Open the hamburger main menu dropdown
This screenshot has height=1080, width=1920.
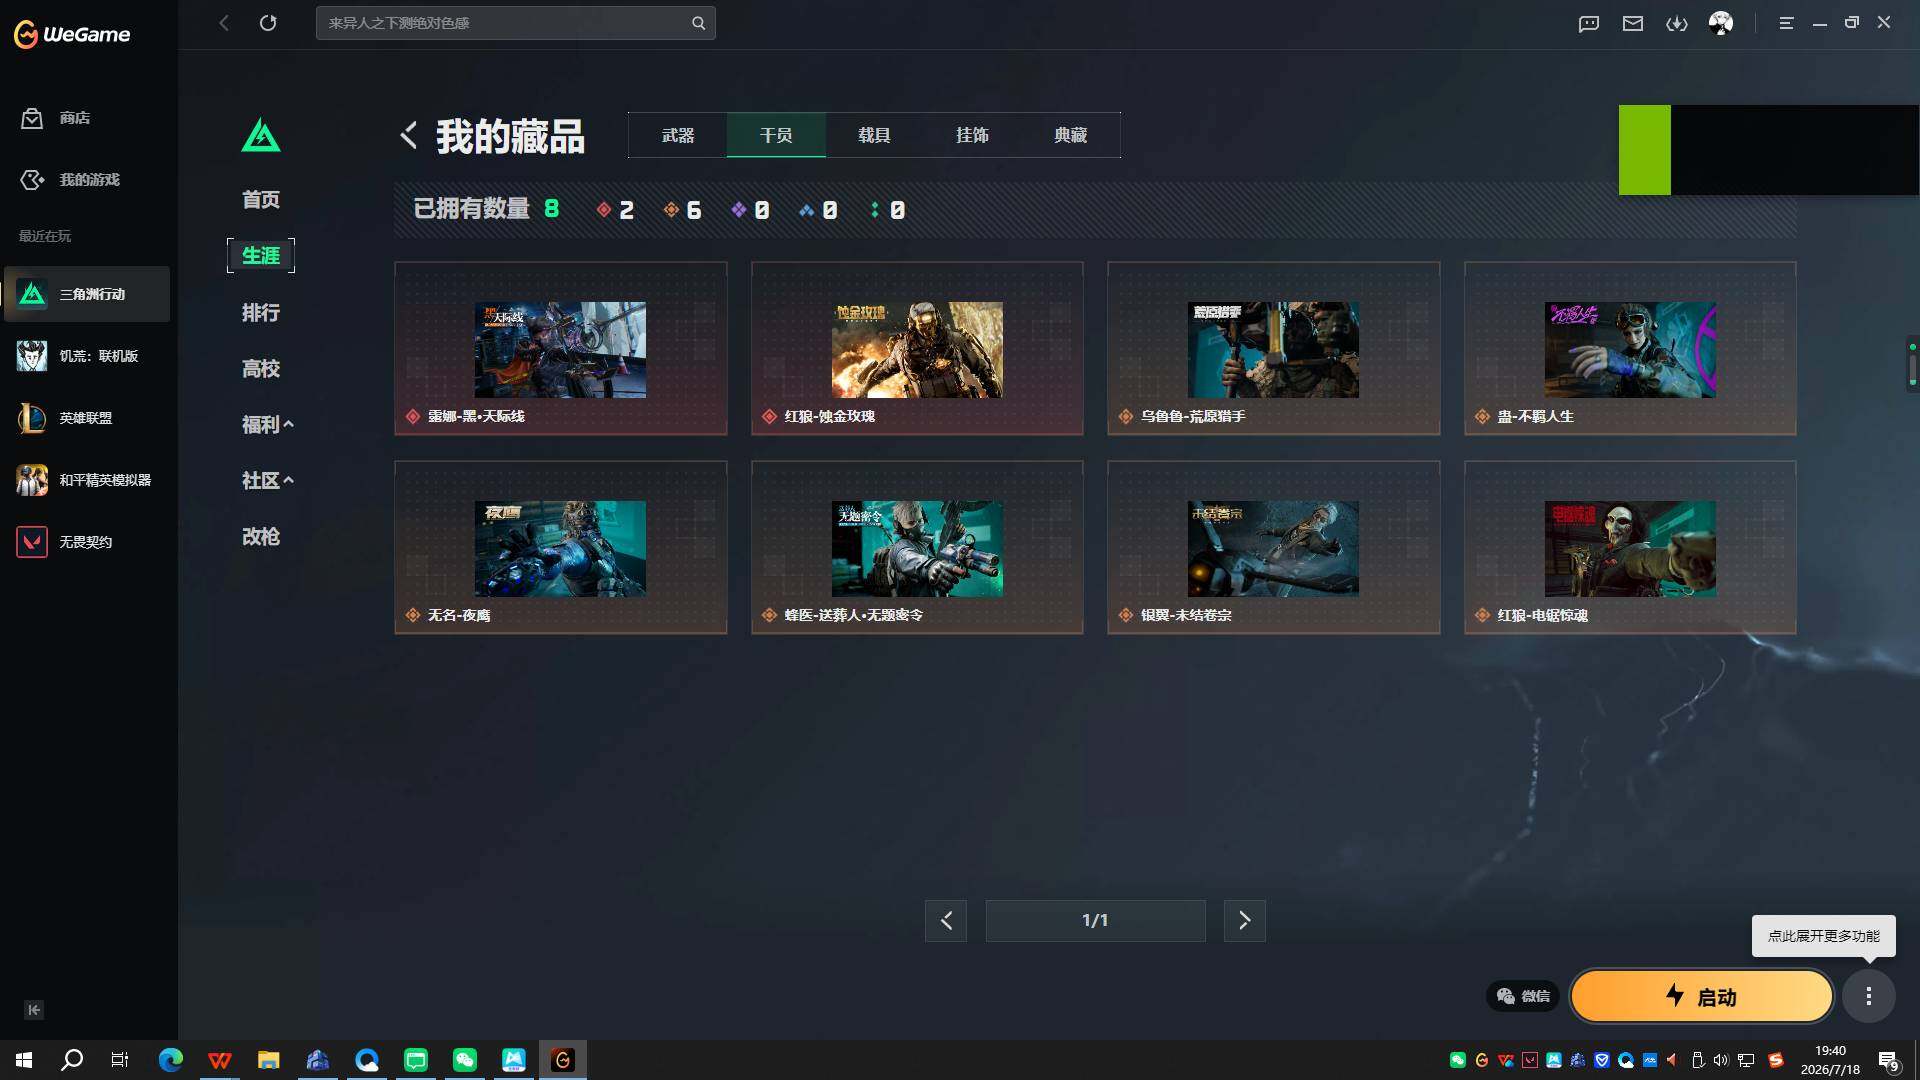(x=1786, y=23)
